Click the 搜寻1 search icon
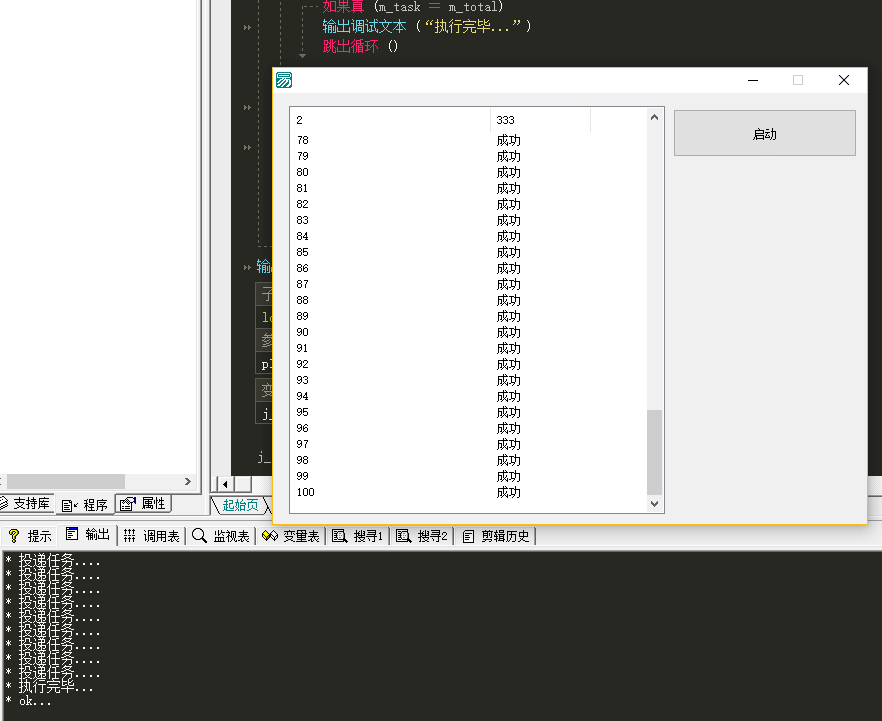The image size is (882, 721). (339, 536)
